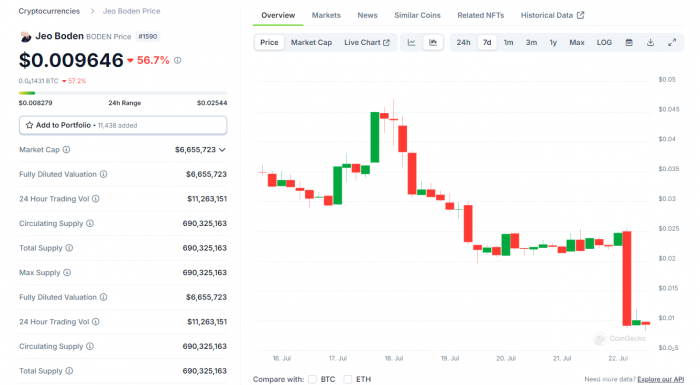This screenshot has height=385, width=700.
Task: Click the 24h high value $0.02544
Action: pyautogui.click(x=212, y=103)
